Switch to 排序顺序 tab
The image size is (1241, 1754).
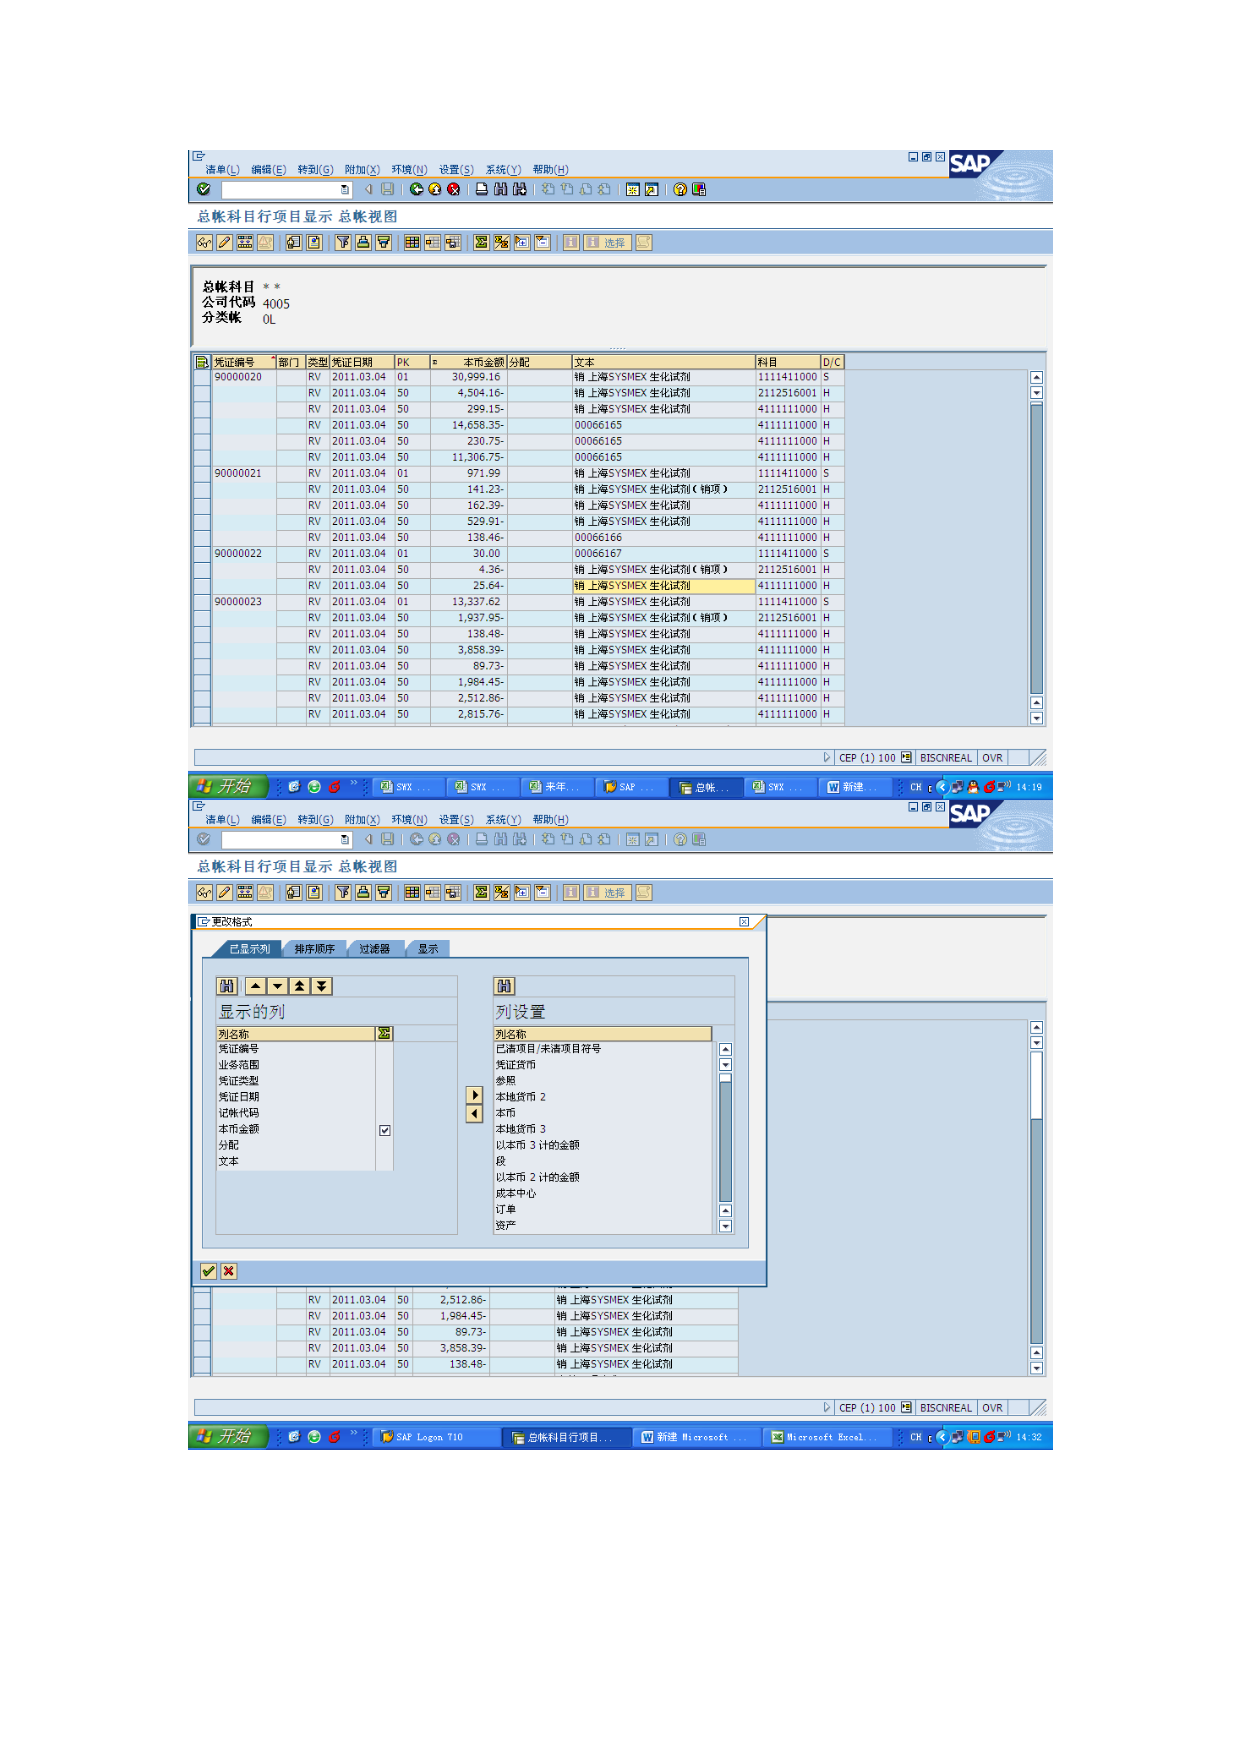coord(314,948)
